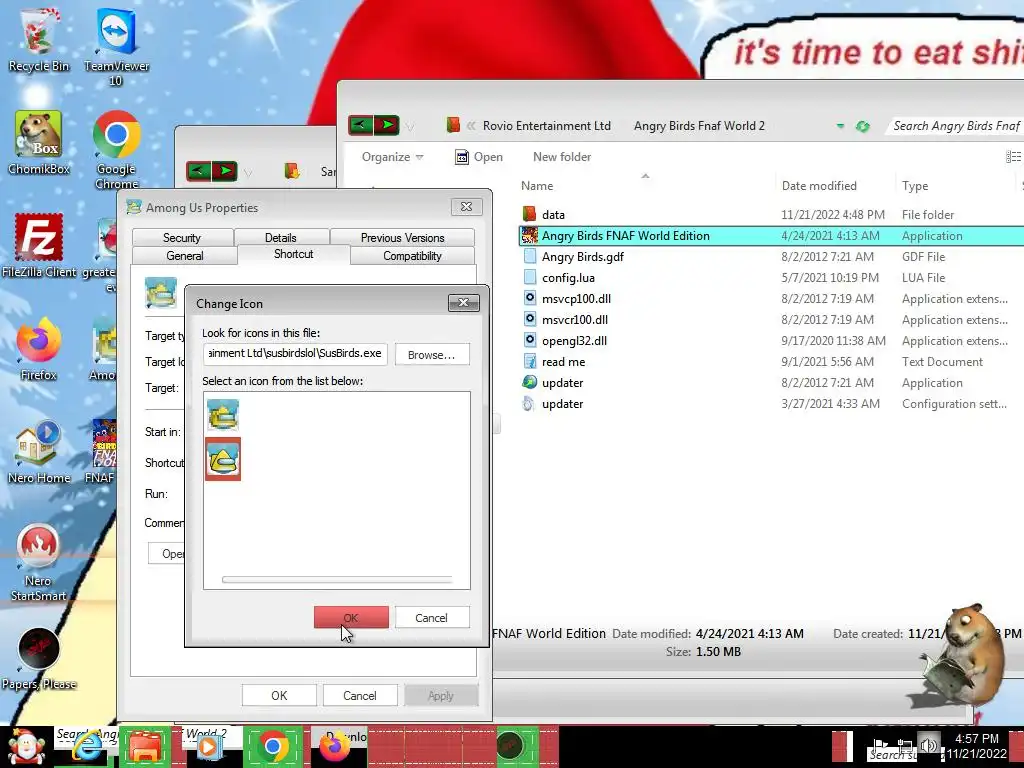Image resolution: width=1024 pixels, height=768 pixels.
Task: Launch Firefox from the desktop
Action: (39, 349)
